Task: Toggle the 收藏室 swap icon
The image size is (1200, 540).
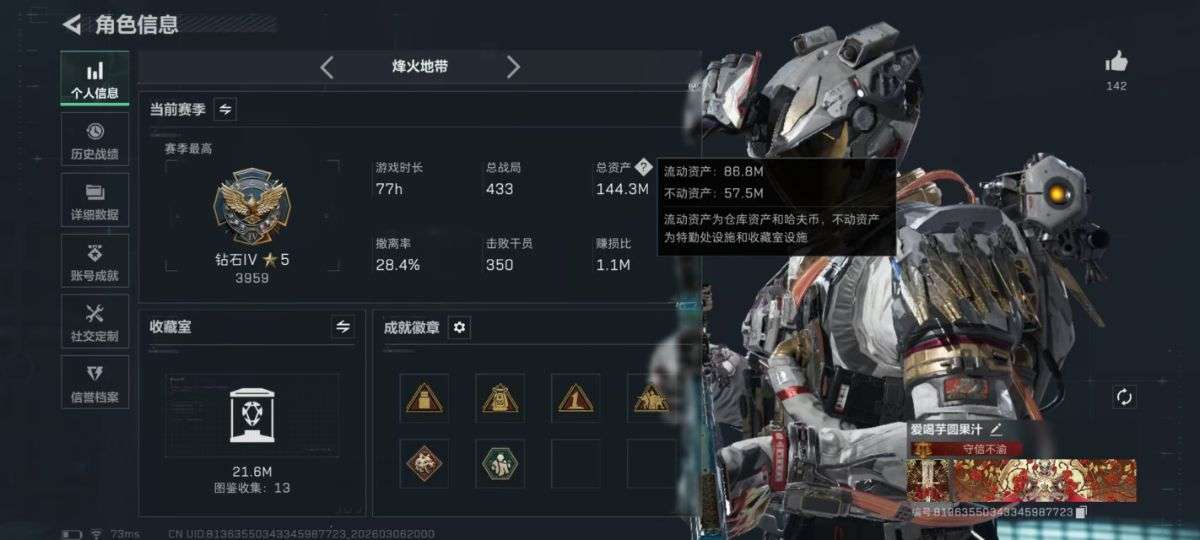Action: tap(343, 326)
